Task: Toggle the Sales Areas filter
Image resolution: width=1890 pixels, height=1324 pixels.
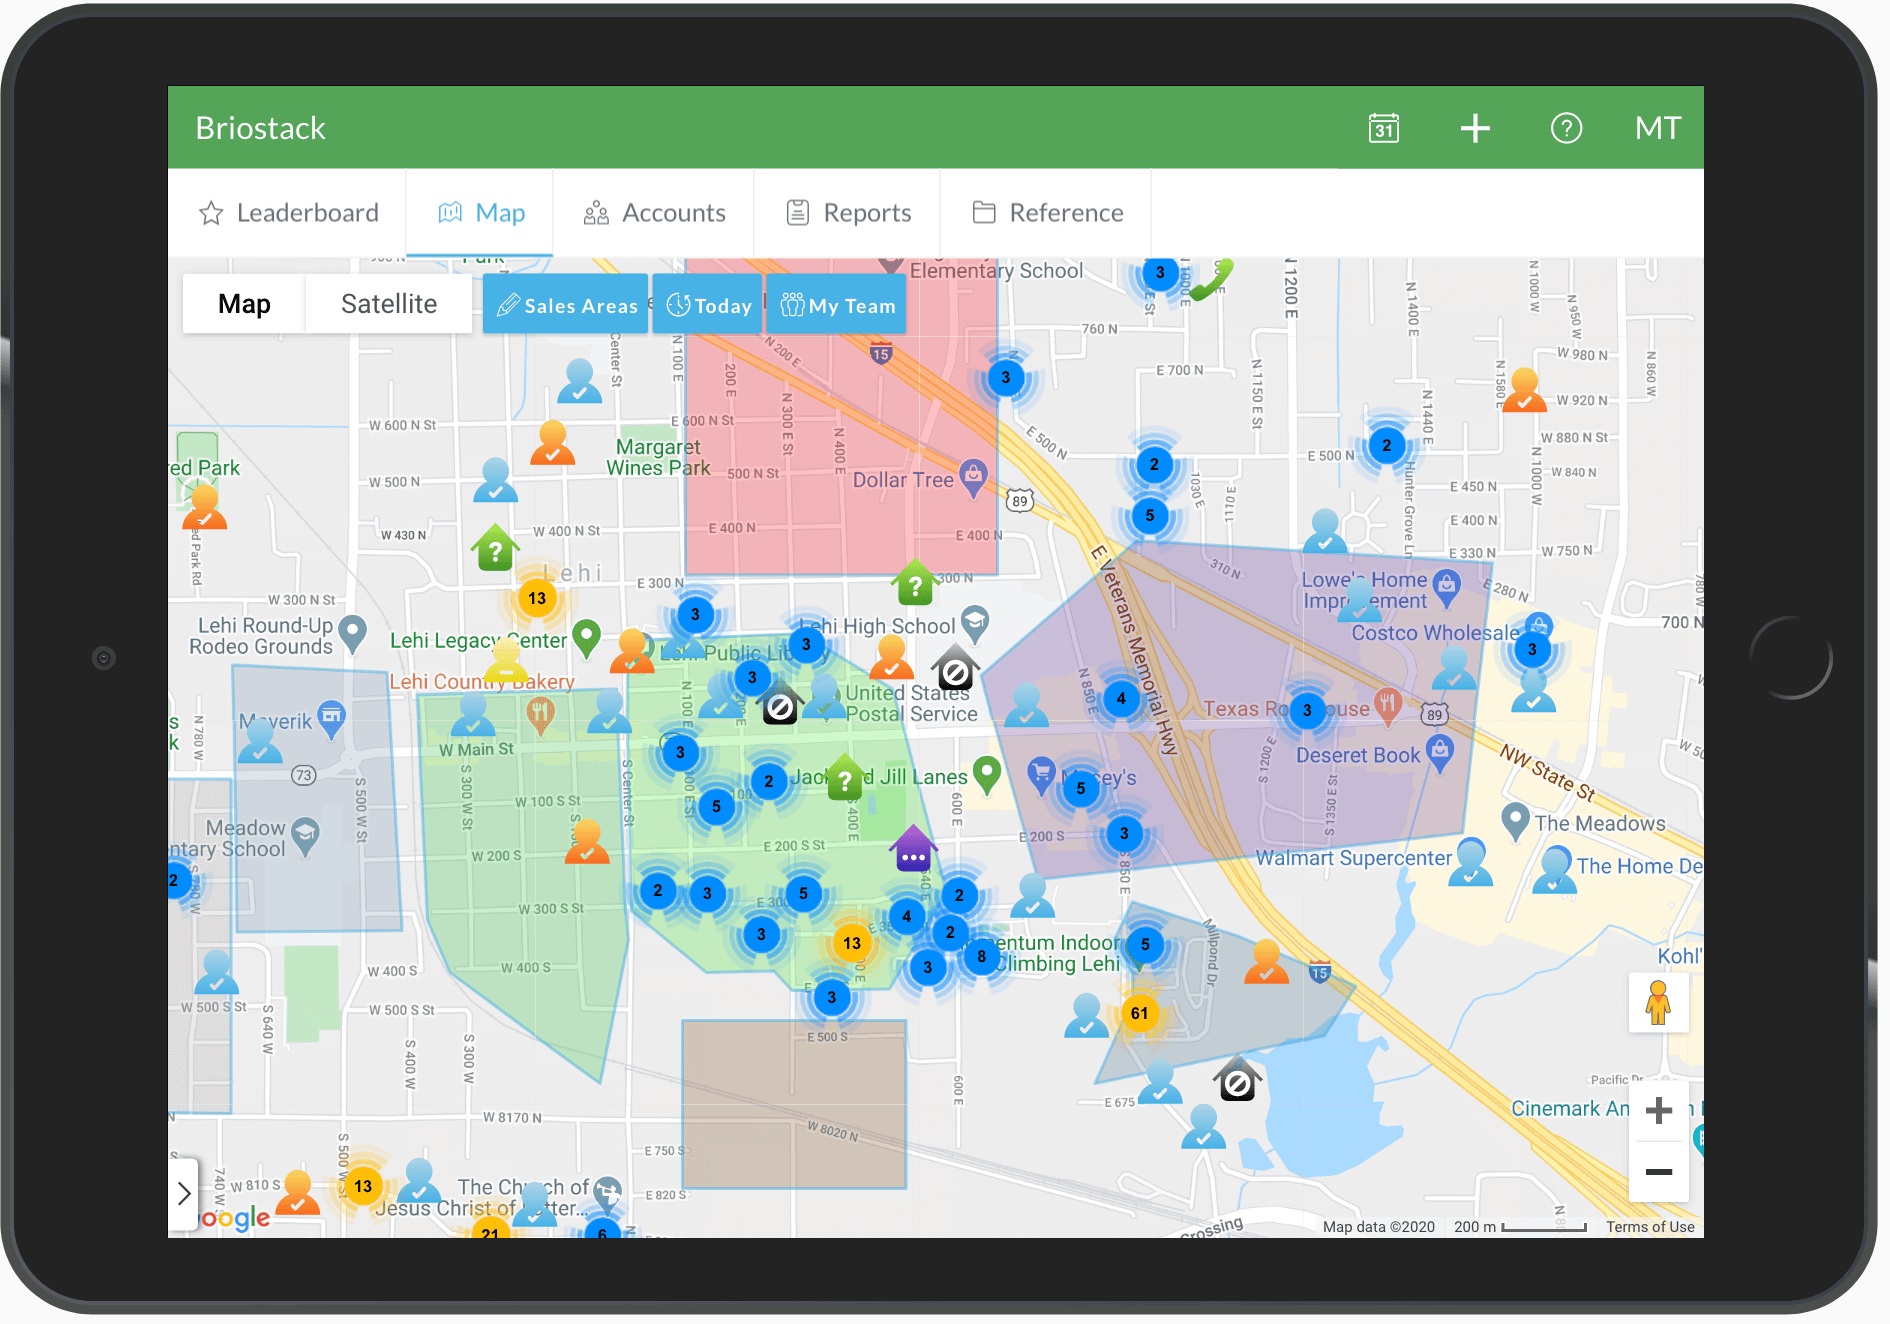Action: 566,305
